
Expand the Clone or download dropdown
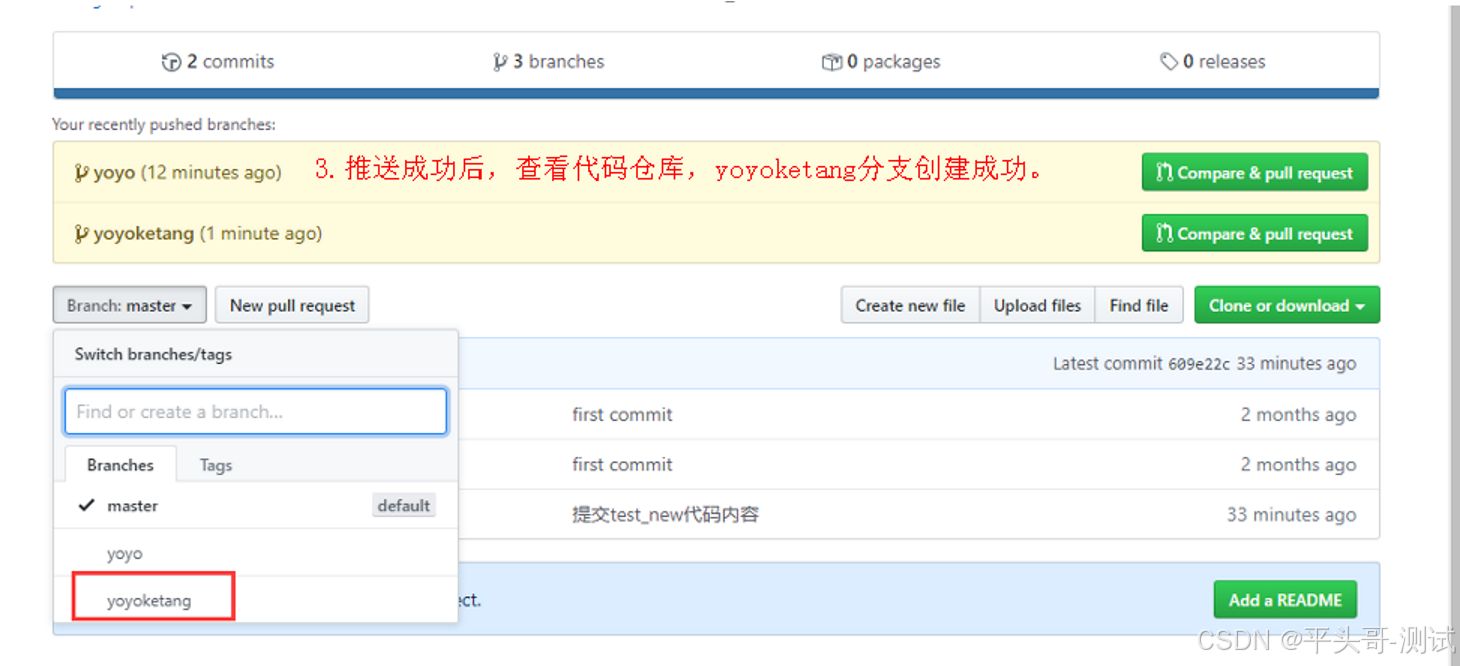pyautogui.click(x=1287, y=305)
